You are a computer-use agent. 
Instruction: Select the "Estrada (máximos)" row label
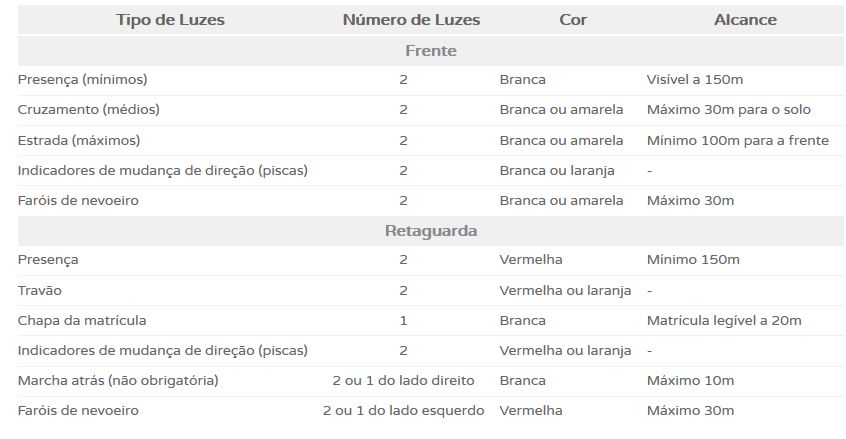[79, 140]
